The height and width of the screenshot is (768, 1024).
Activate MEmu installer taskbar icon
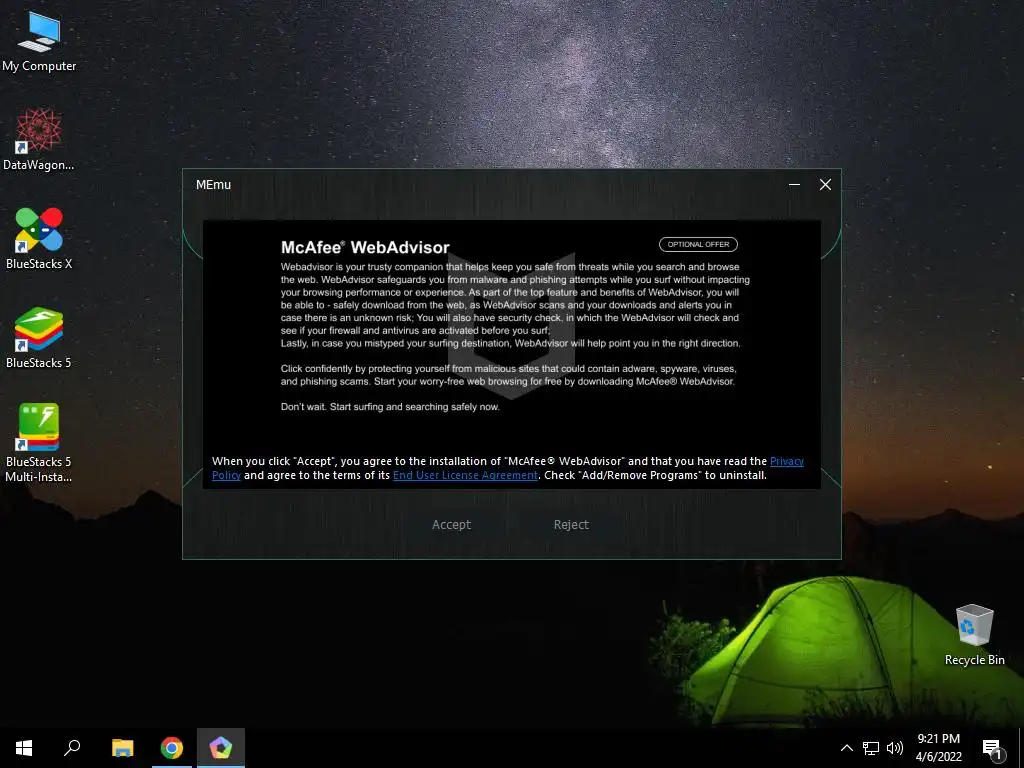tap(221, 748)
